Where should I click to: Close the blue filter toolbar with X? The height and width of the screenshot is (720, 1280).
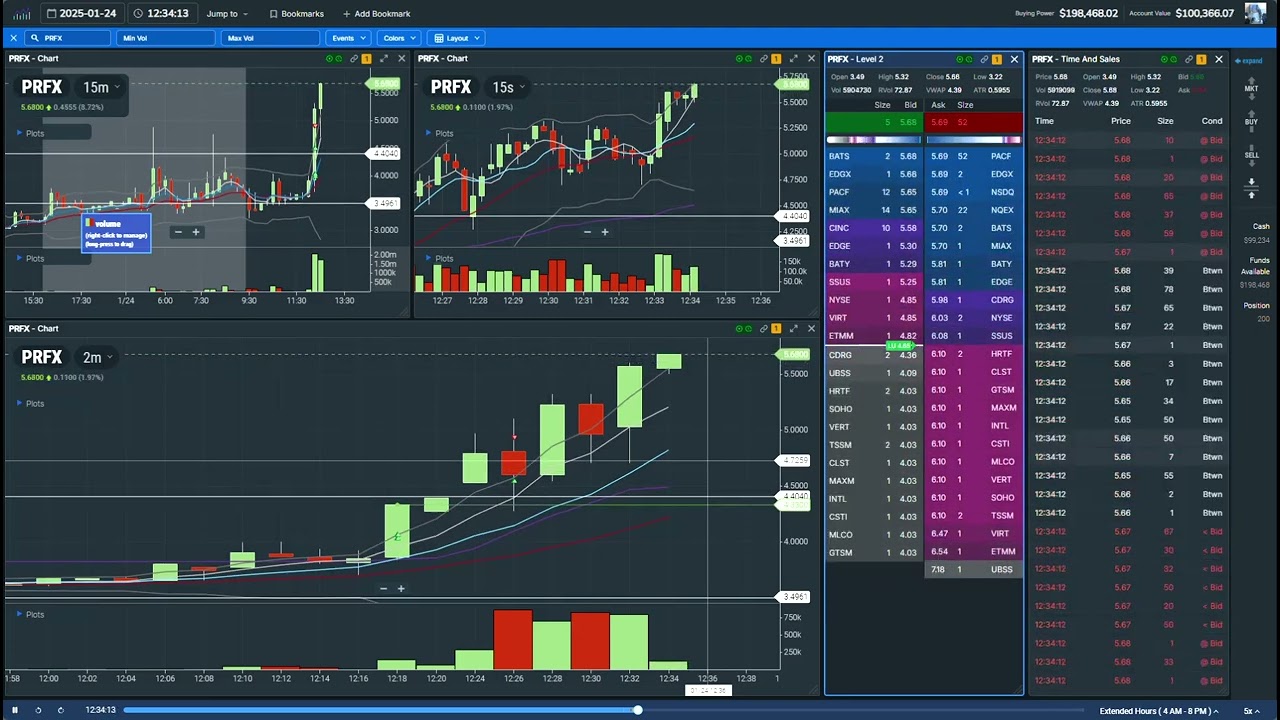[x=13, y=38]
